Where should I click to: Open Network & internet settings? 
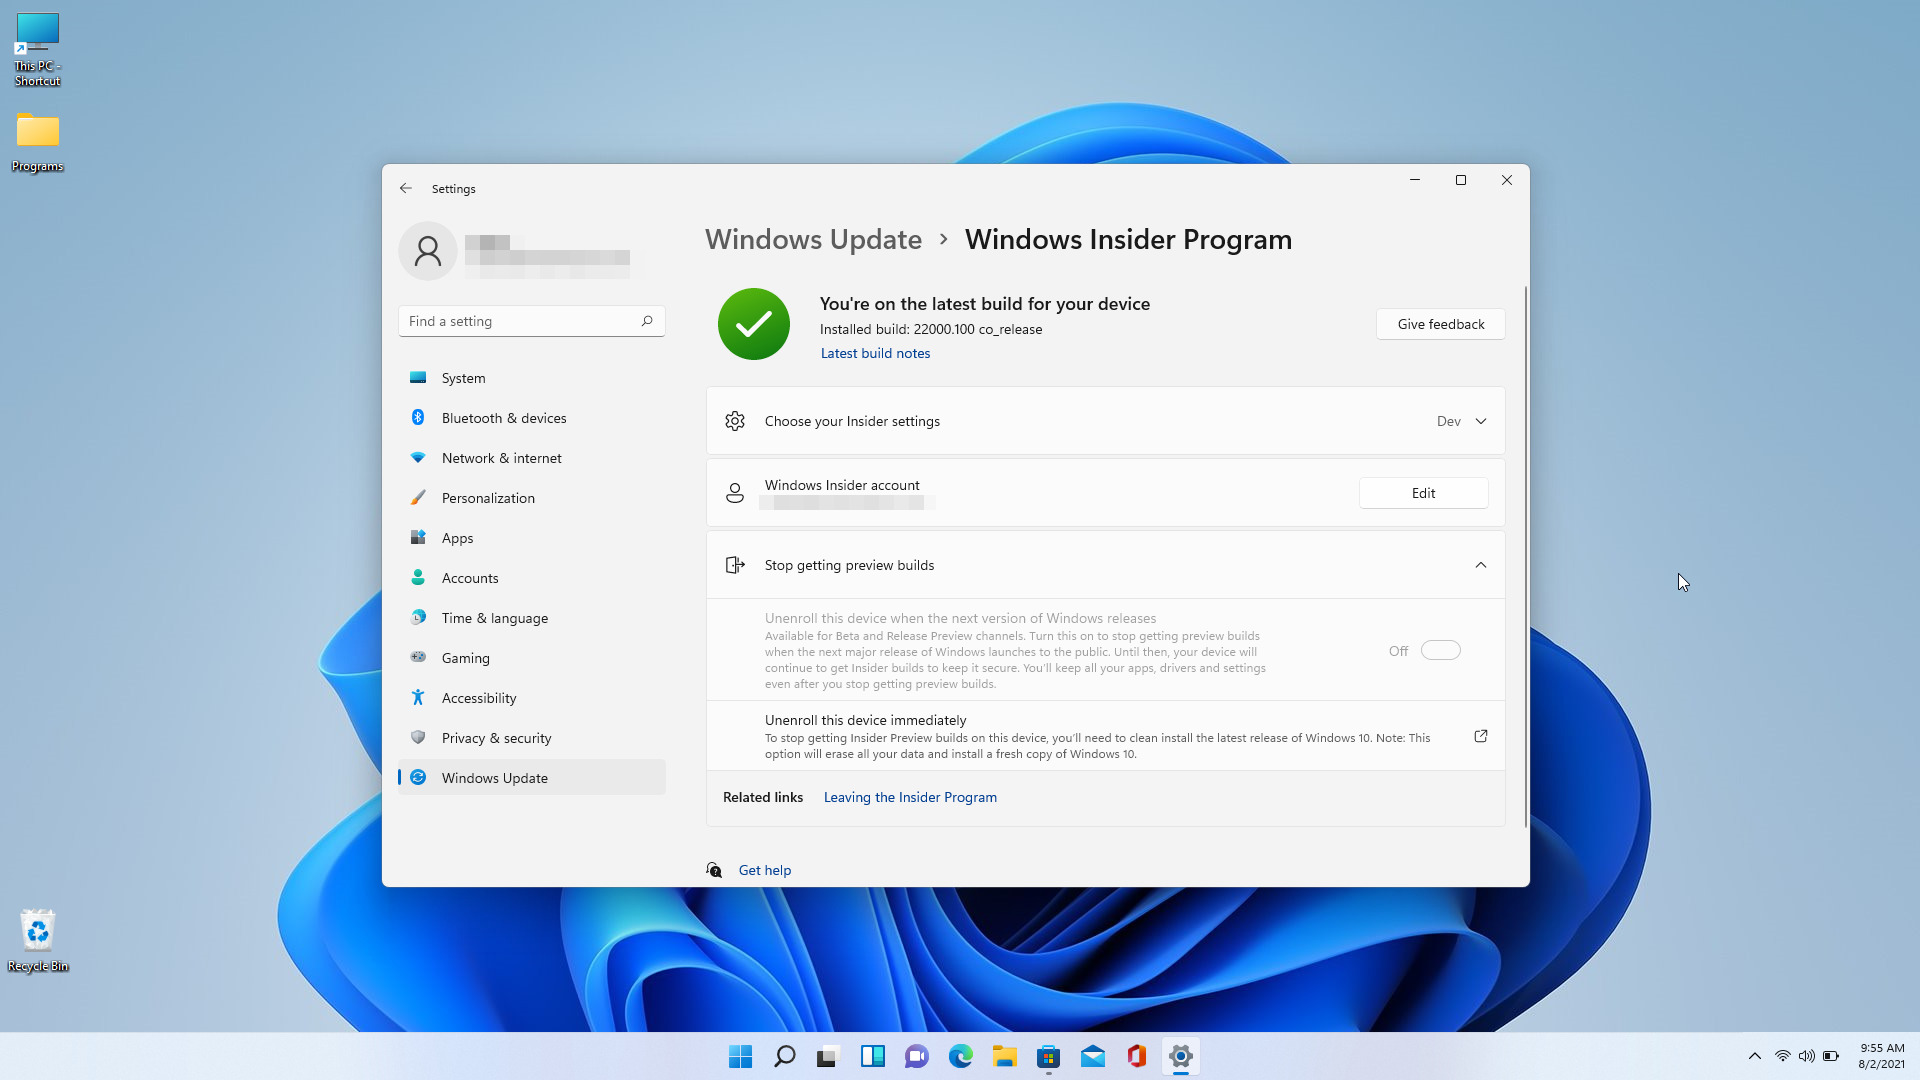(x=531, y=458)
